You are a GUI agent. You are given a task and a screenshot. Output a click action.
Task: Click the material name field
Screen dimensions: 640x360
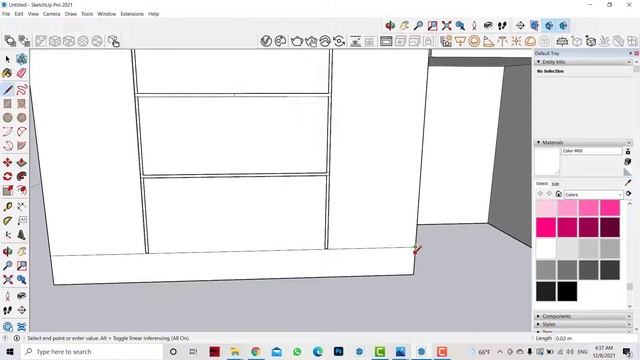click(591, 151)
